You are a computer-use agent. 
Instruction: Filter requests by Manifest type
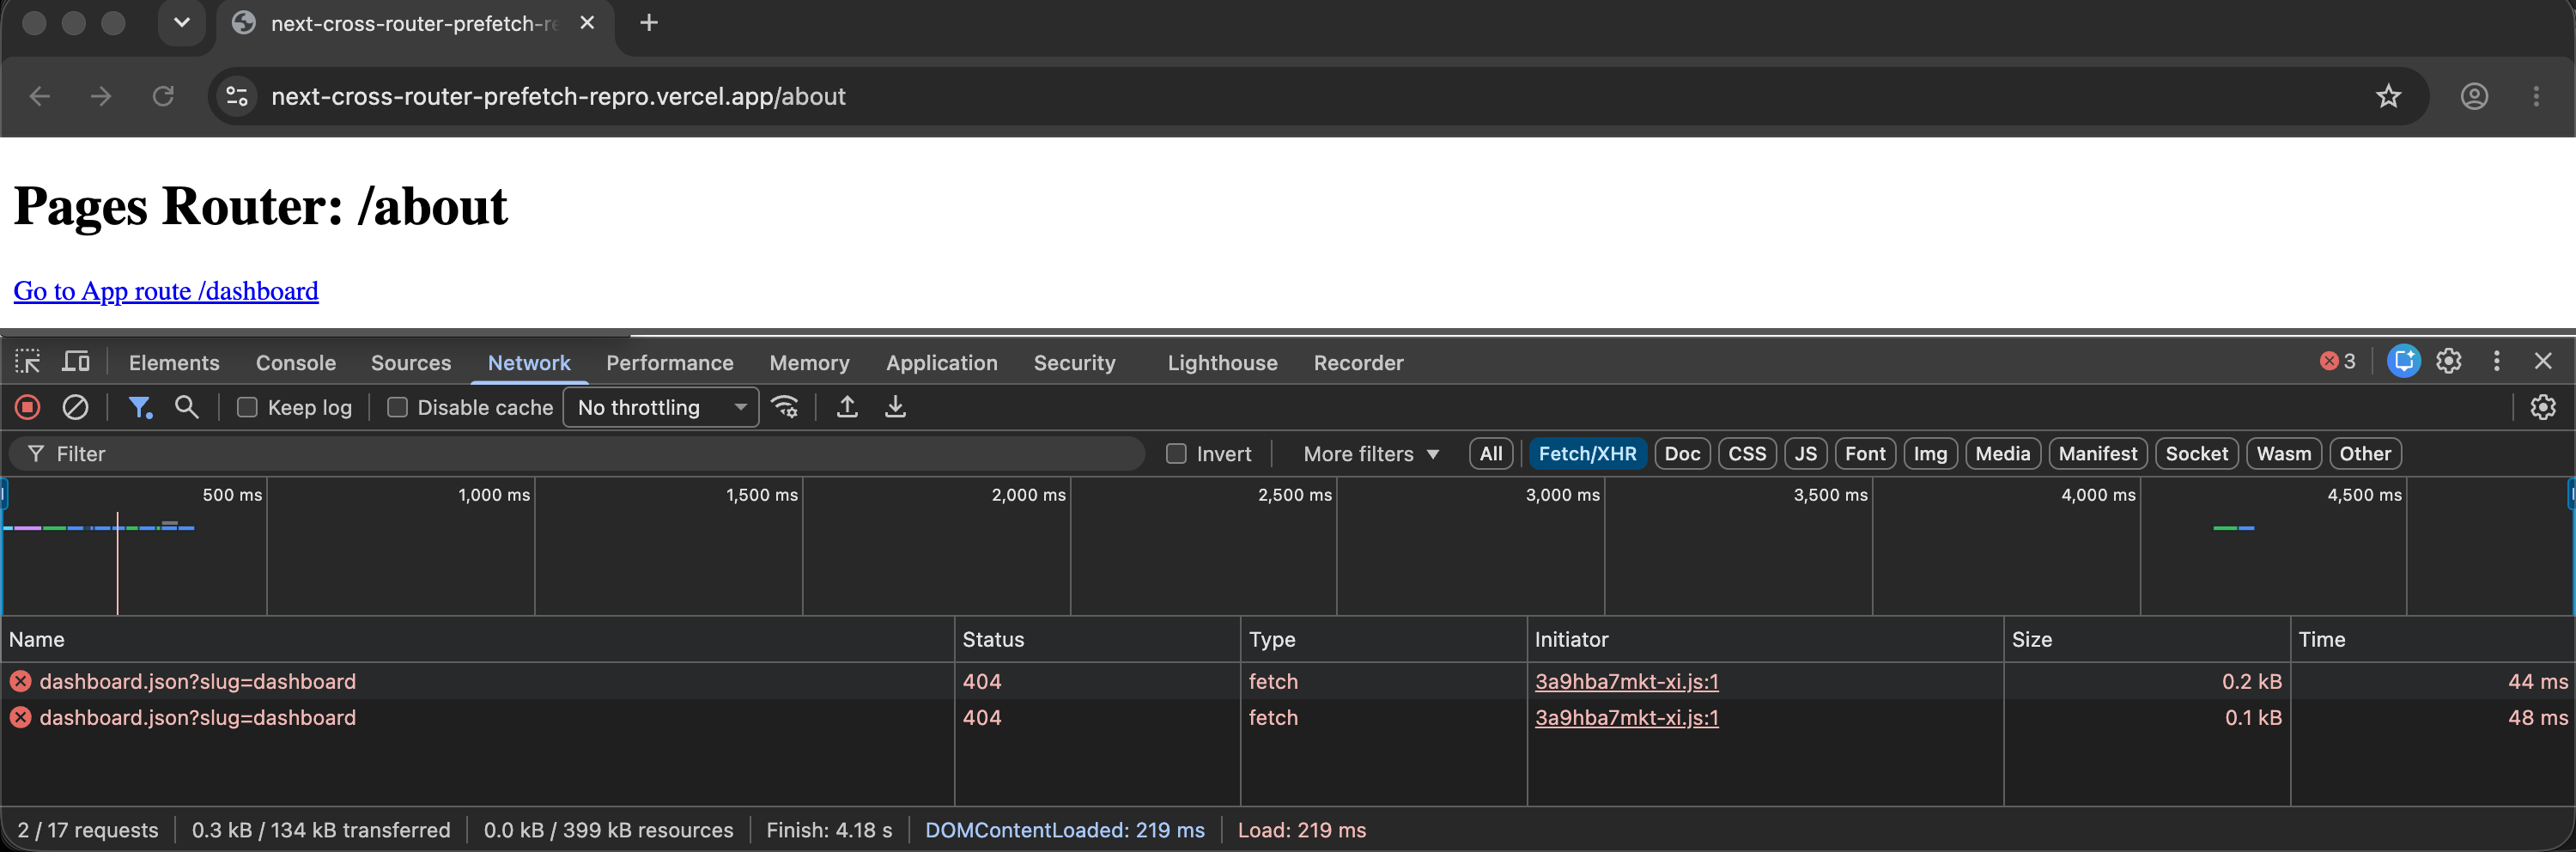click(2097, 454)
